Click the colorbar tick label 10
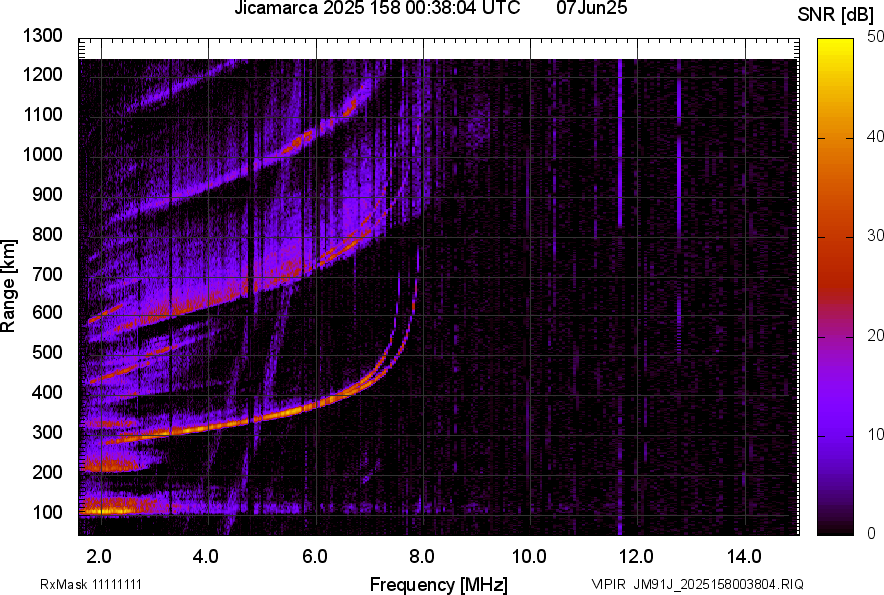 pyautogui.click(x=875, y=435)
